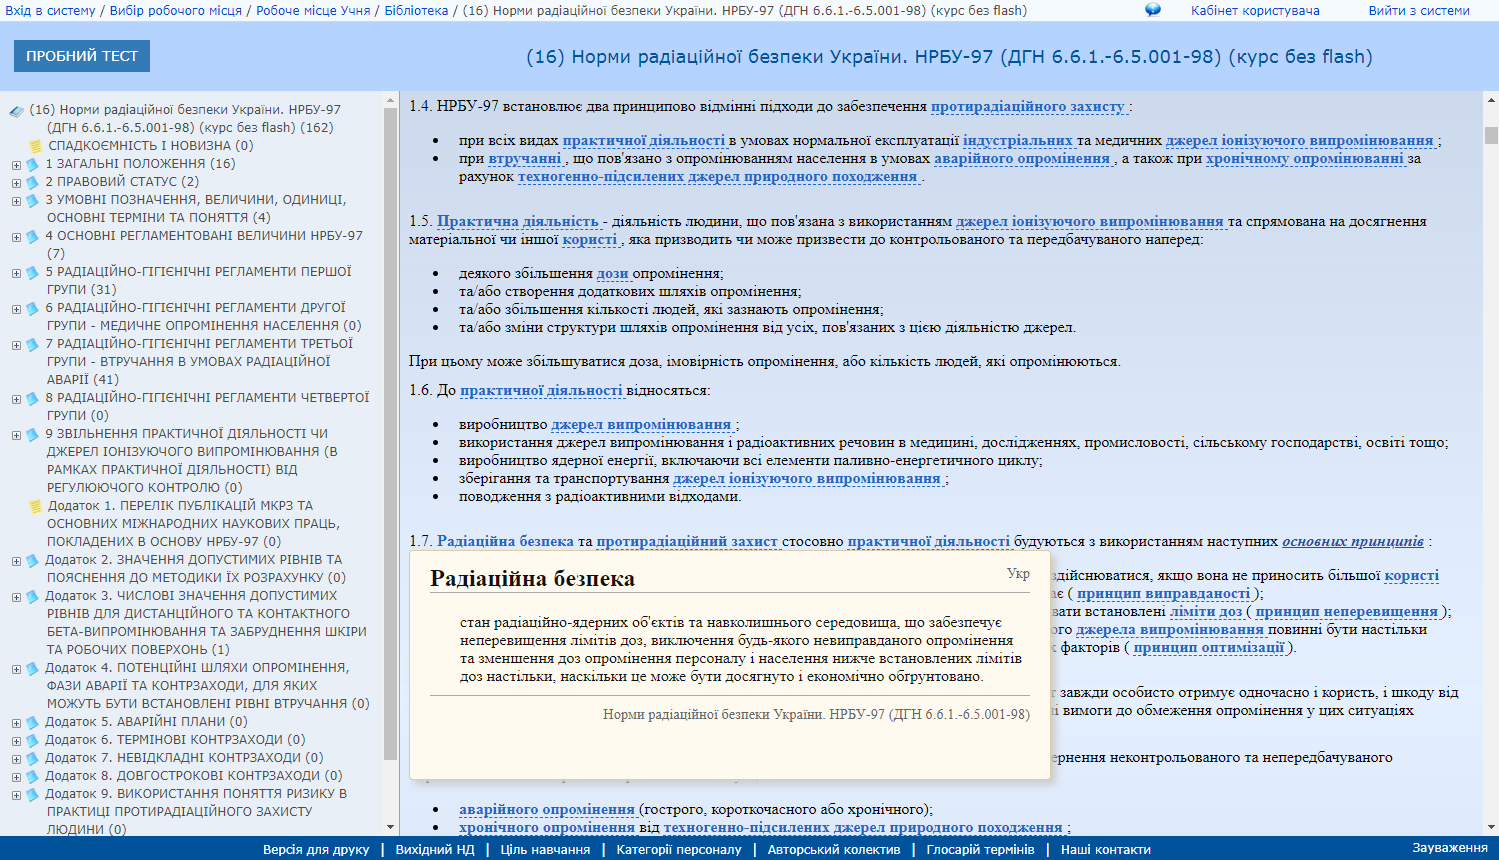This screenshot has height=860, width=1499.
Task: Click note icon beside СПАДКОЄМНІСТЬ І НОВИЗНА
Action: pyautogui.click(x=36, y=146)
